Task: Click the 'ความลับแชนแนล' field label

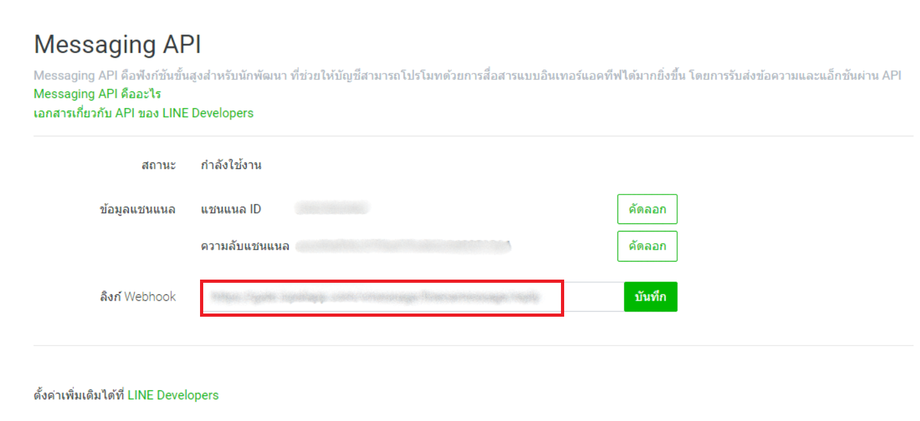Action: (245, 245)
